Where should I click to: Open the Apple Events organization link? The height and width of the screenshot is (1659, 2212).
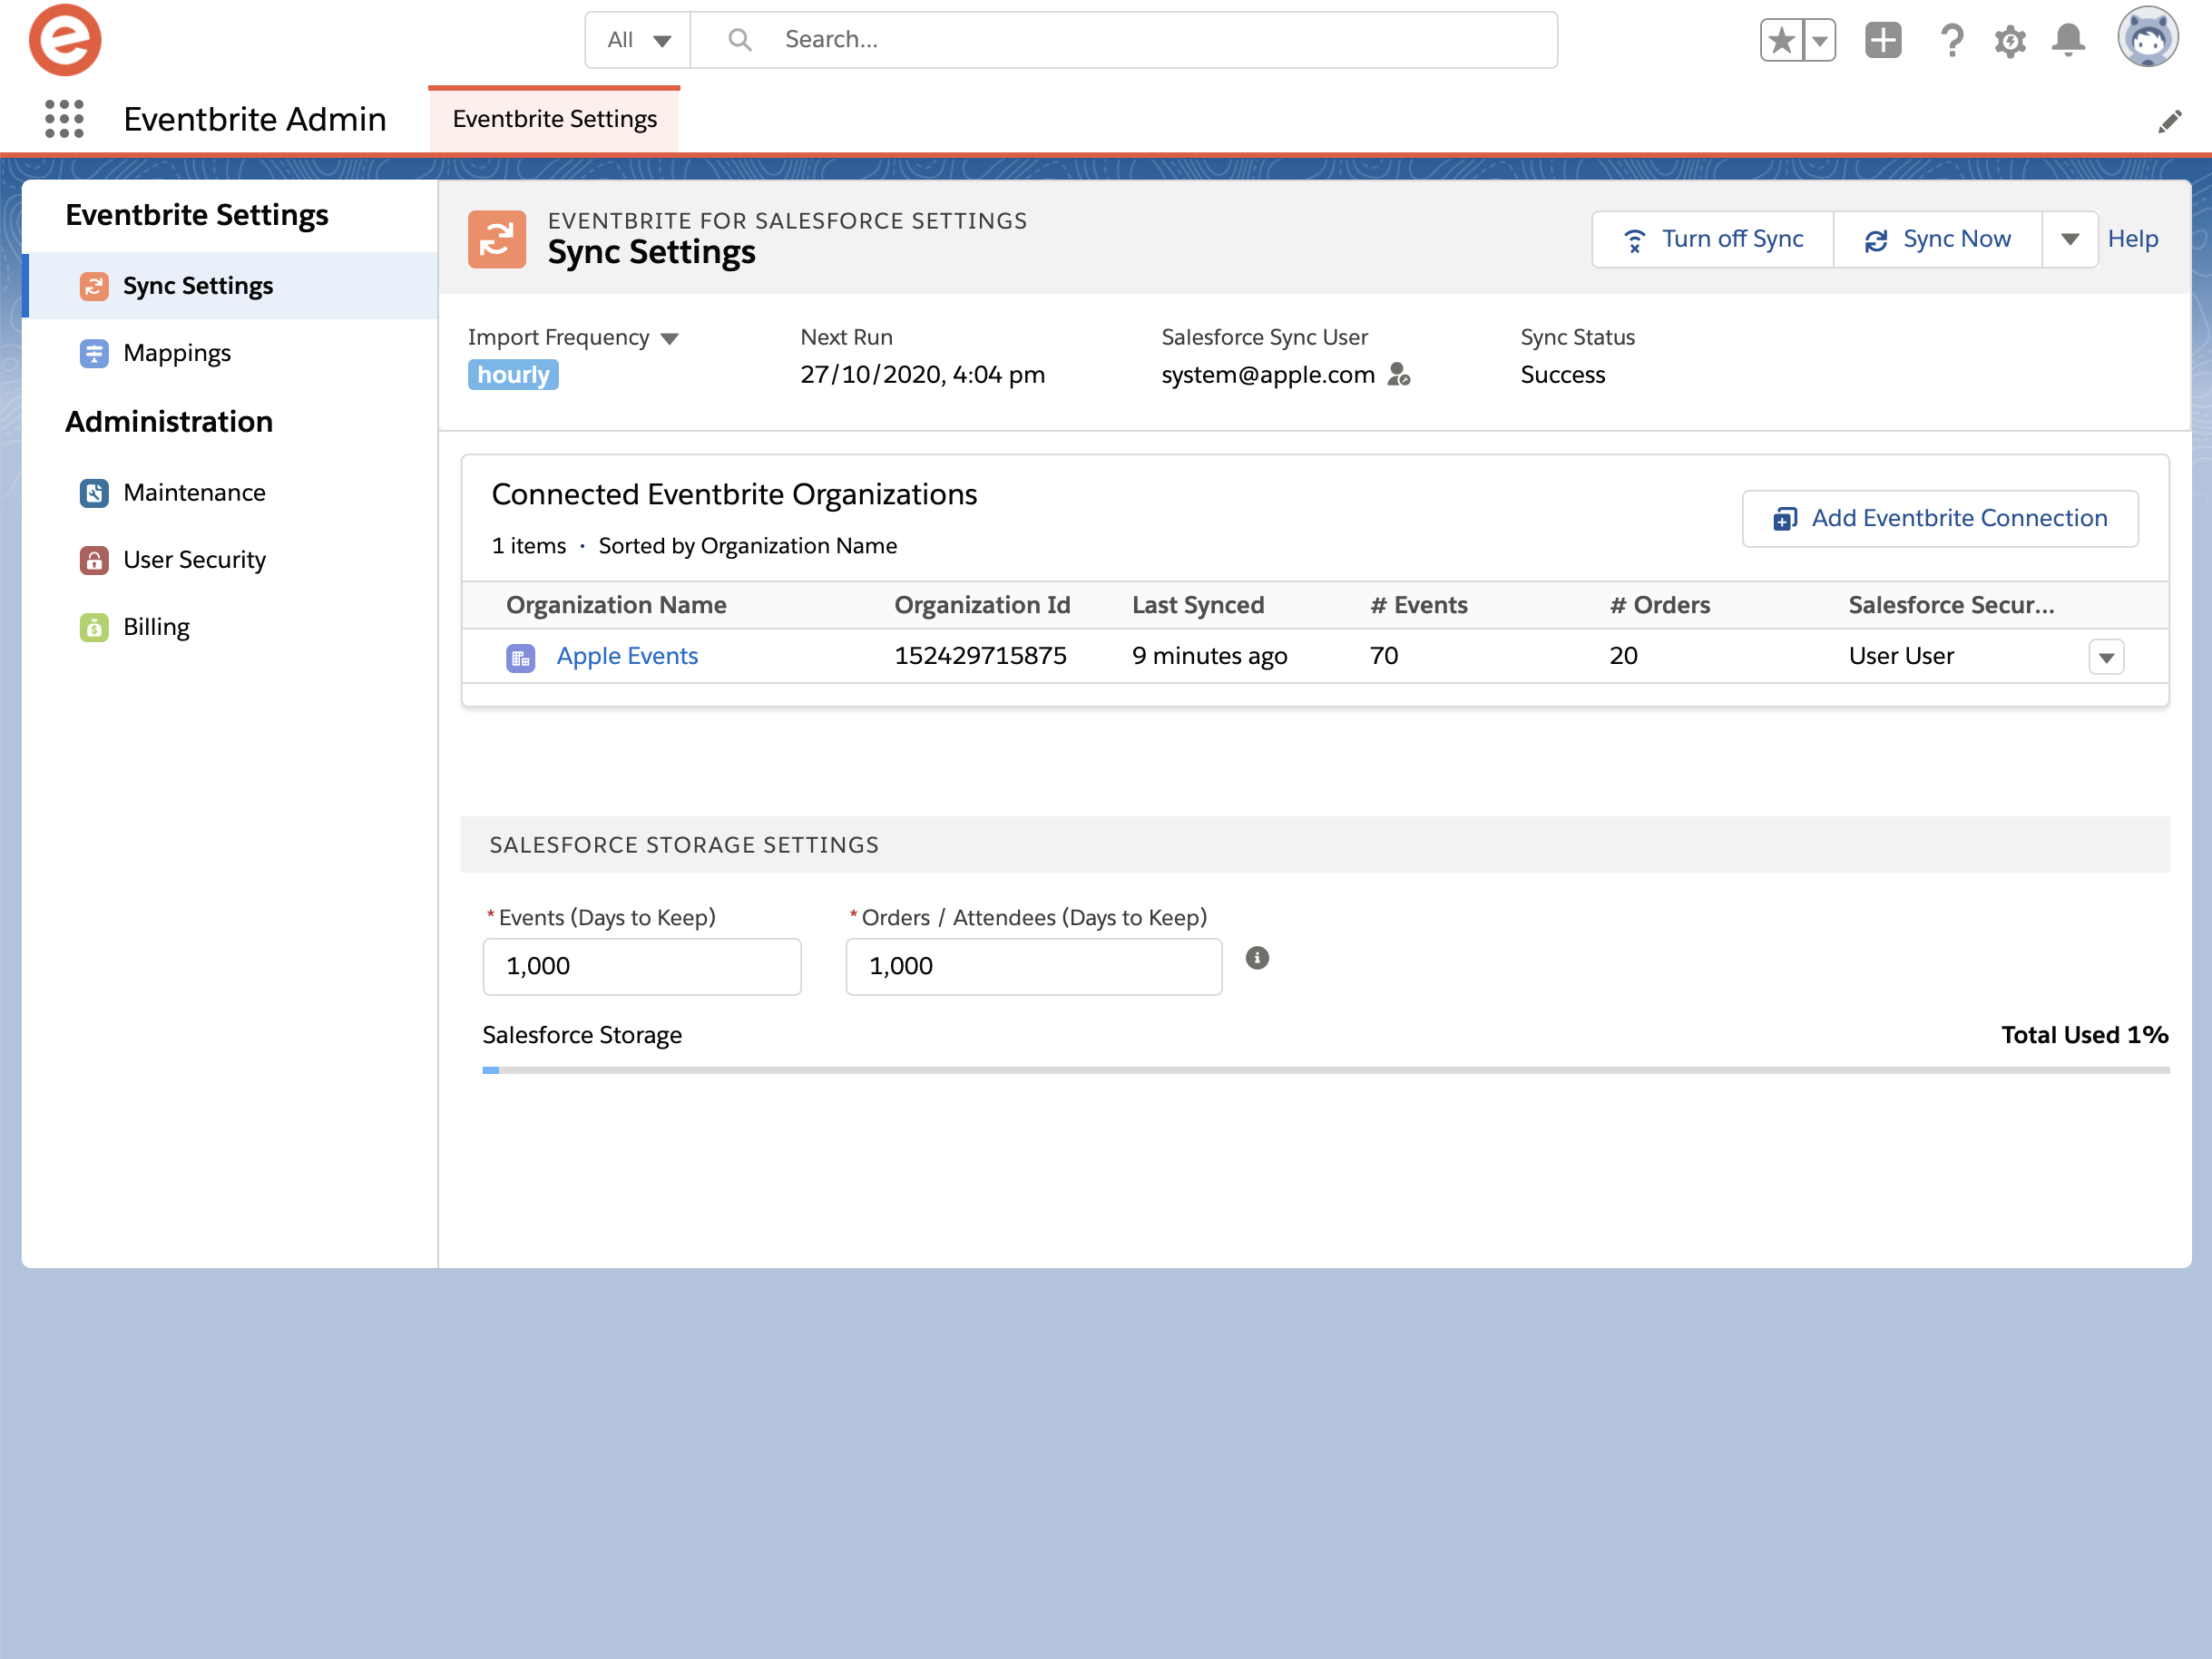pos(627,656)
